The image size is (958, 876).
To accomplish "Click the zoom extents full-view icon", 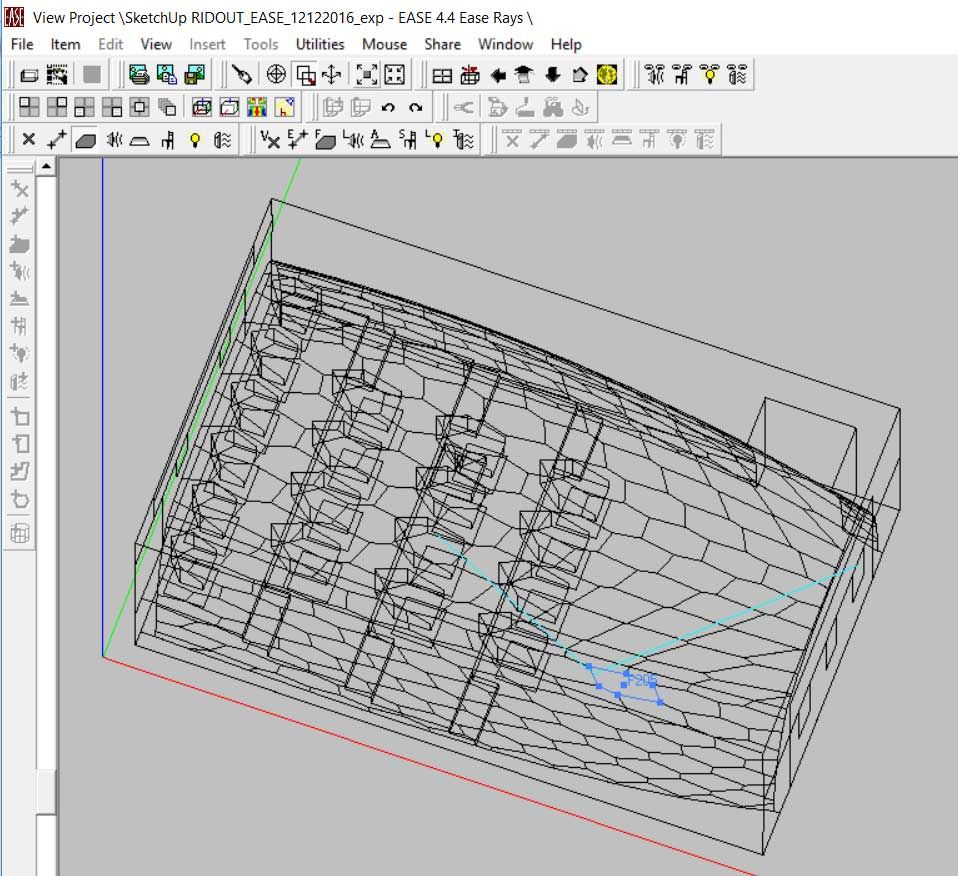I will pyautogui.click(x=394, y=75).
